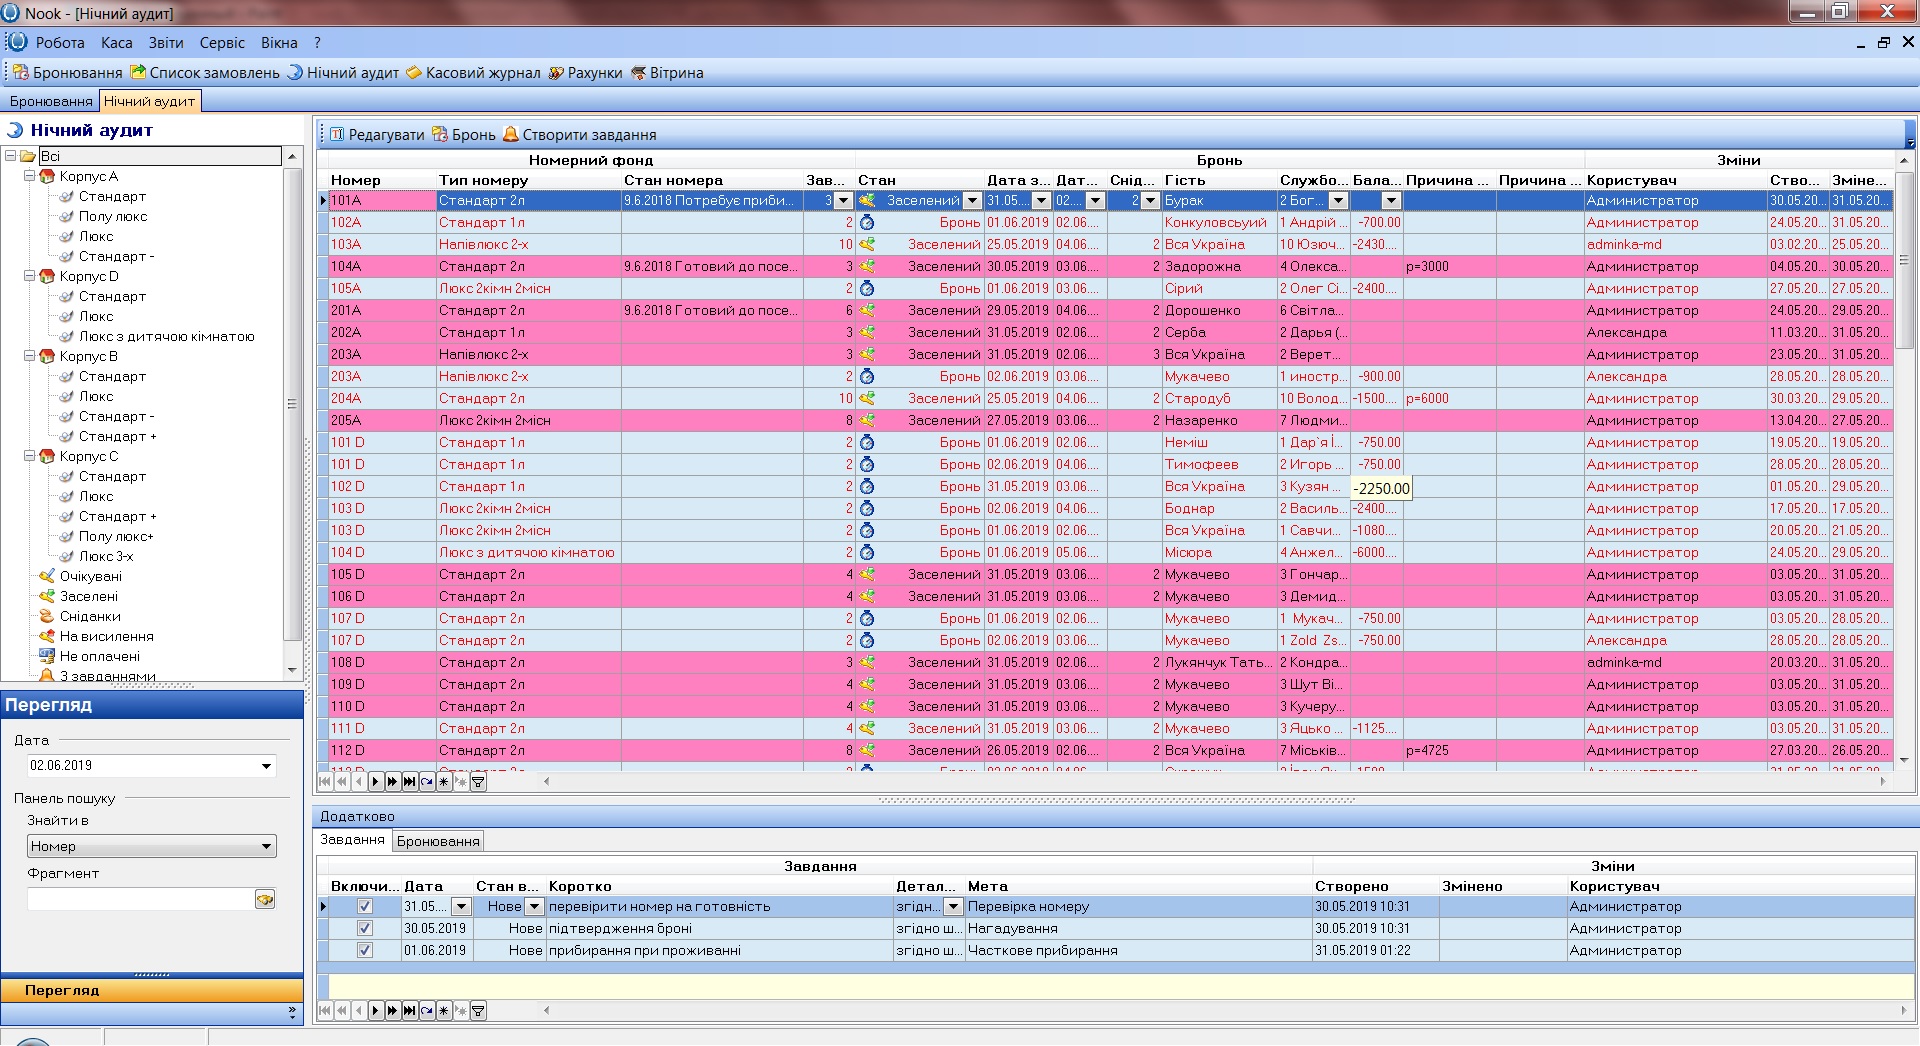Click Створити завдання bell icon
Screen dimensions: 1920x1046
511,135
